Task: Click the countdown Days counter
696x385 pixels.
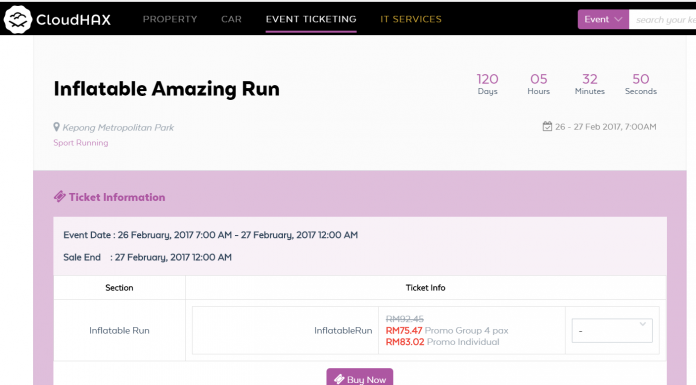Action: 487,84
